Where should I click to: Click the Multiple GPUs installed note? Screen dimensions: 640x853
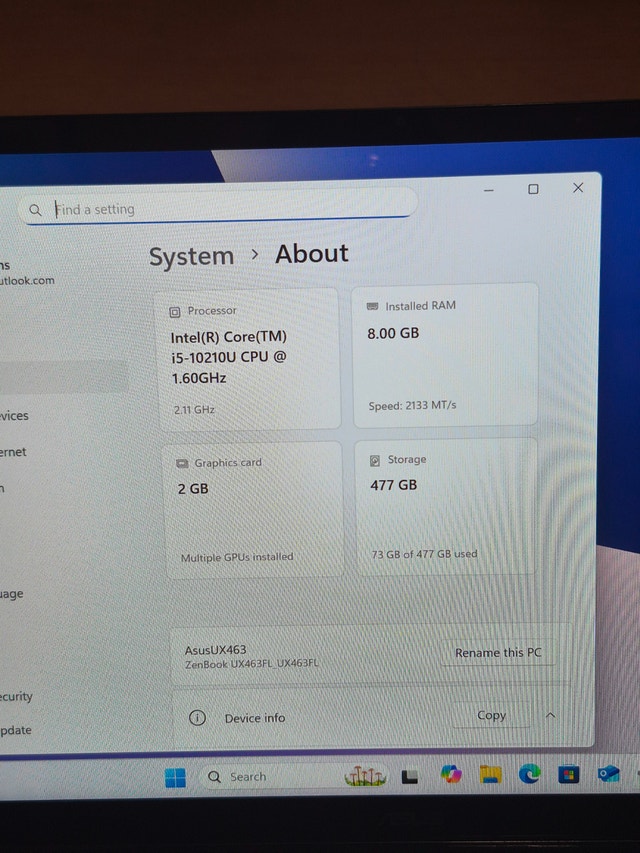[x=237, y=557]
